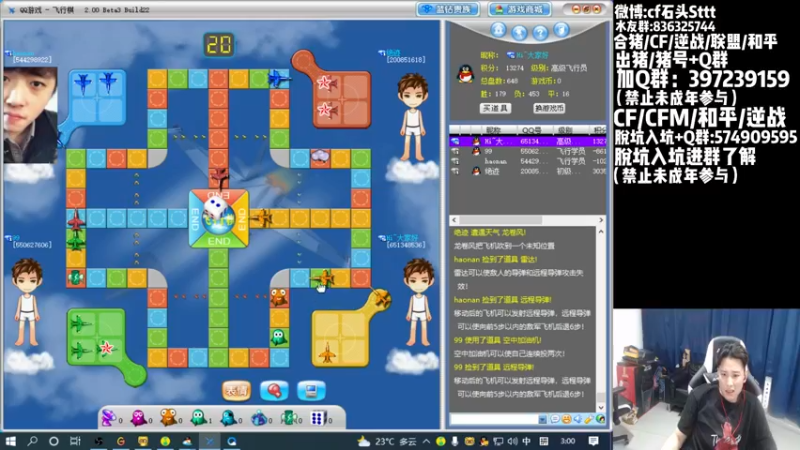
Task: Click right arrow of player list scrollbar
Action: (x=601, y=220)
